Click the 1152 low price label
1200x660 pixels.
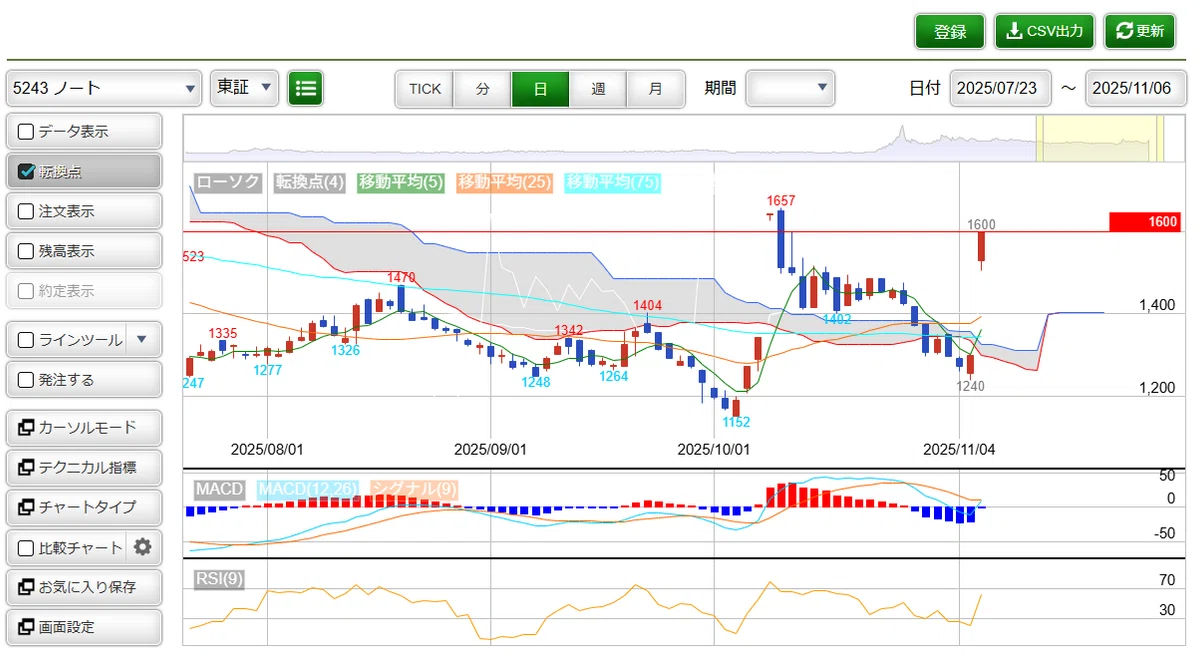click(x=736, y=422)
